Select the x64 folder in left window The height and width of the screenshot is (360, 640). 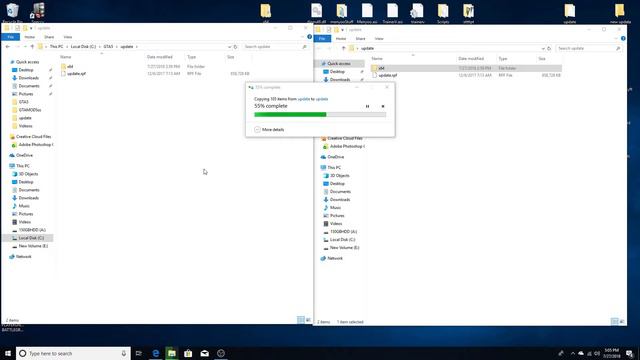70,67
